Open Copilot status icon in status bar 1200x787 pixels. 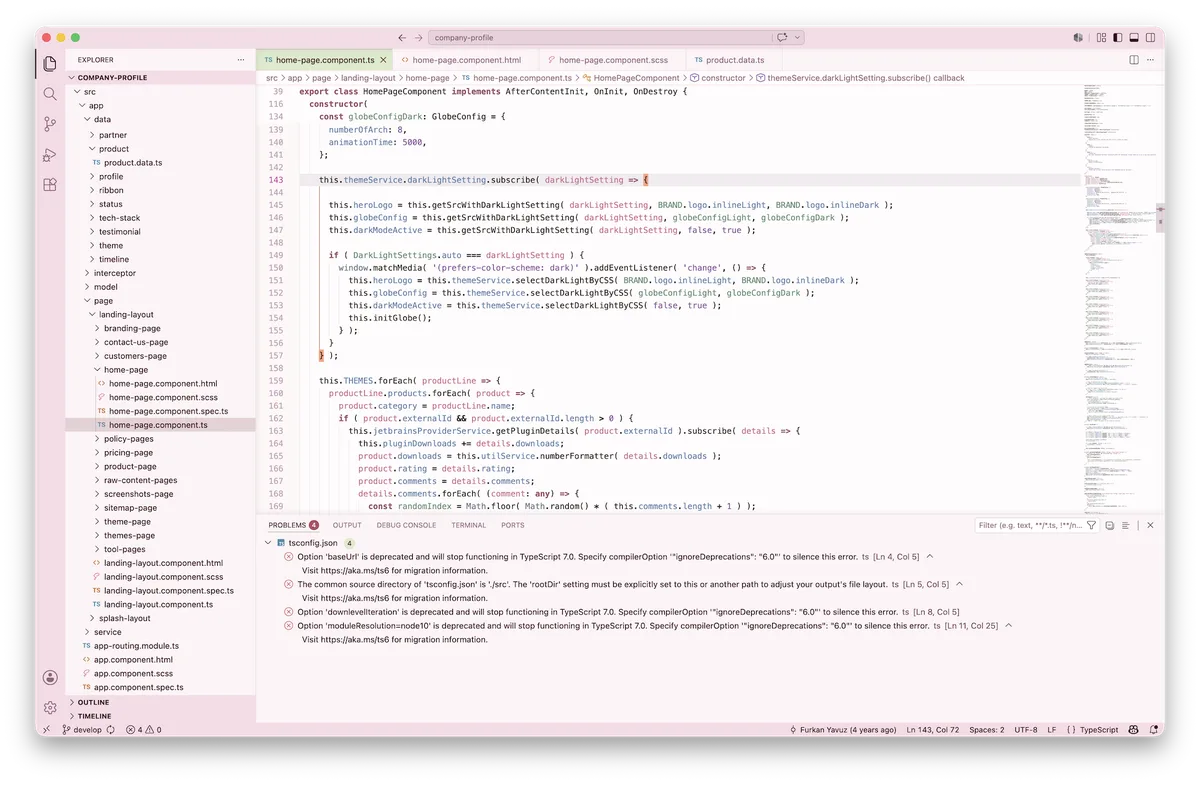[x=1132, y=730]
